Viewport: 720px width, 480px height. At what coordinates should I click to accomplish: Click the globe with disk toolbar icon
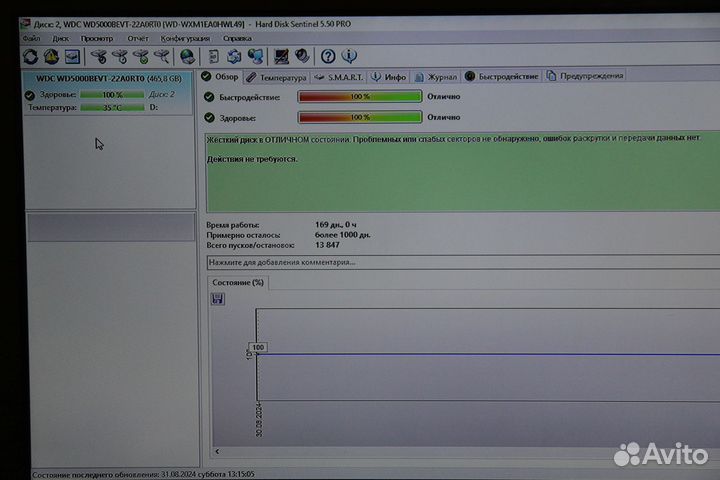point(187,56)
